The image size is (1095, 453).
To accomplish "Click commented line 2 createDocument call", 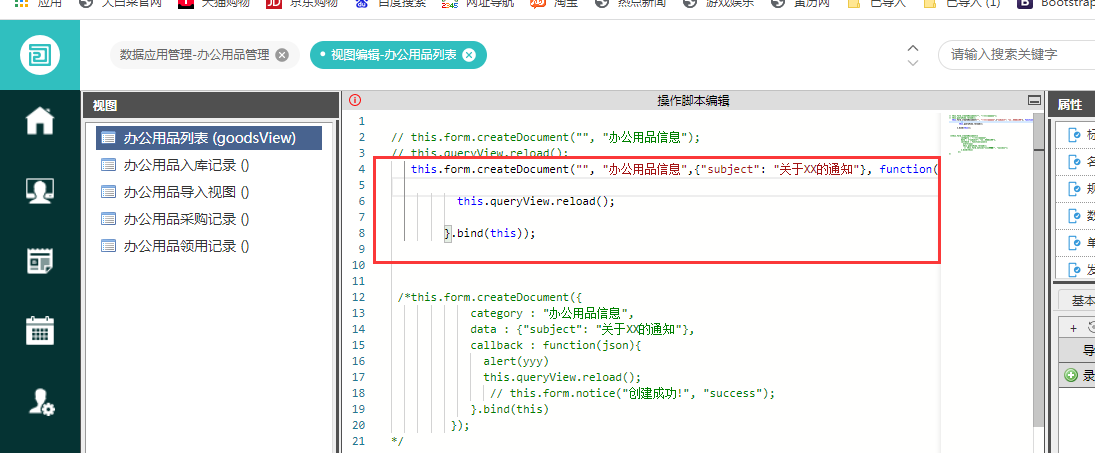I will [545, 137].
